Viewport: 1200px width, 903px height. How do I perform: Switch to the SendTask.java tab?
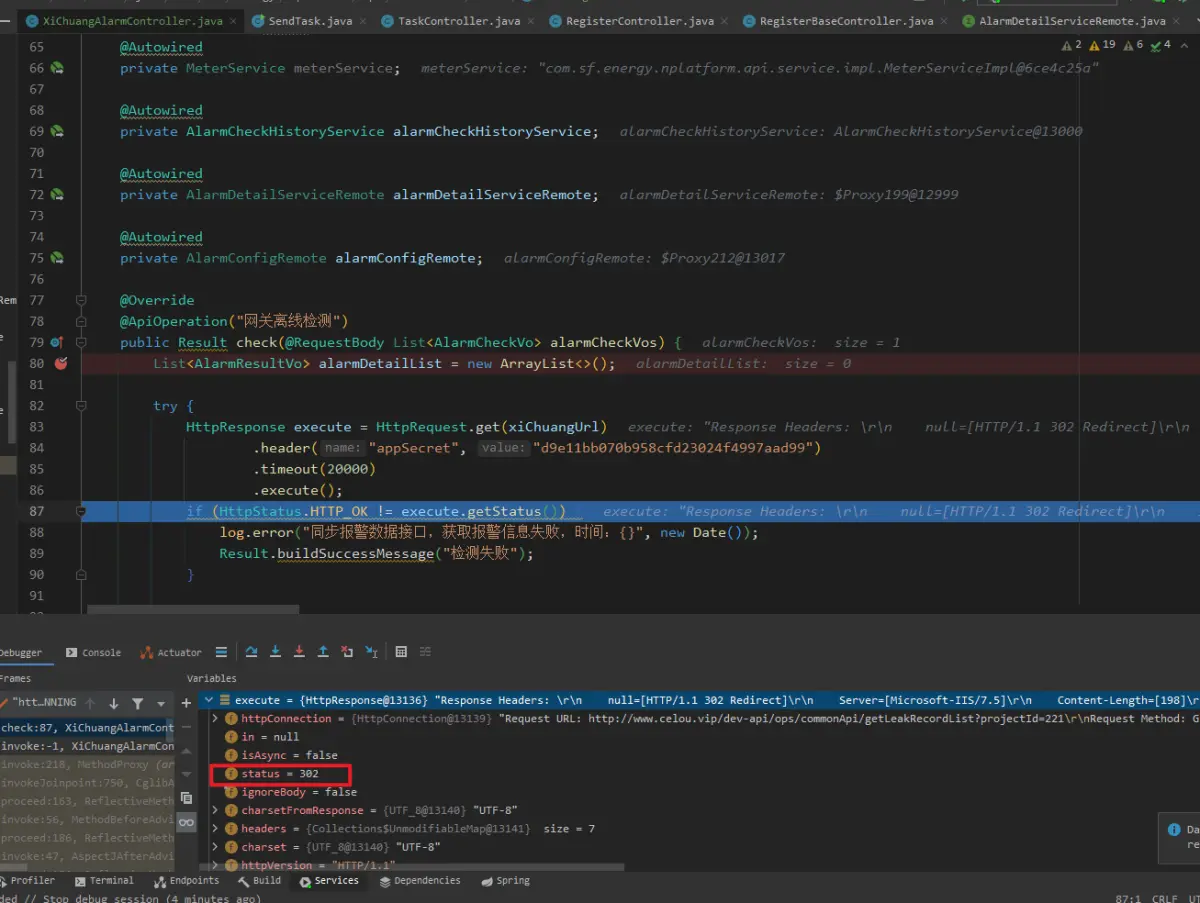click(307, 20)
